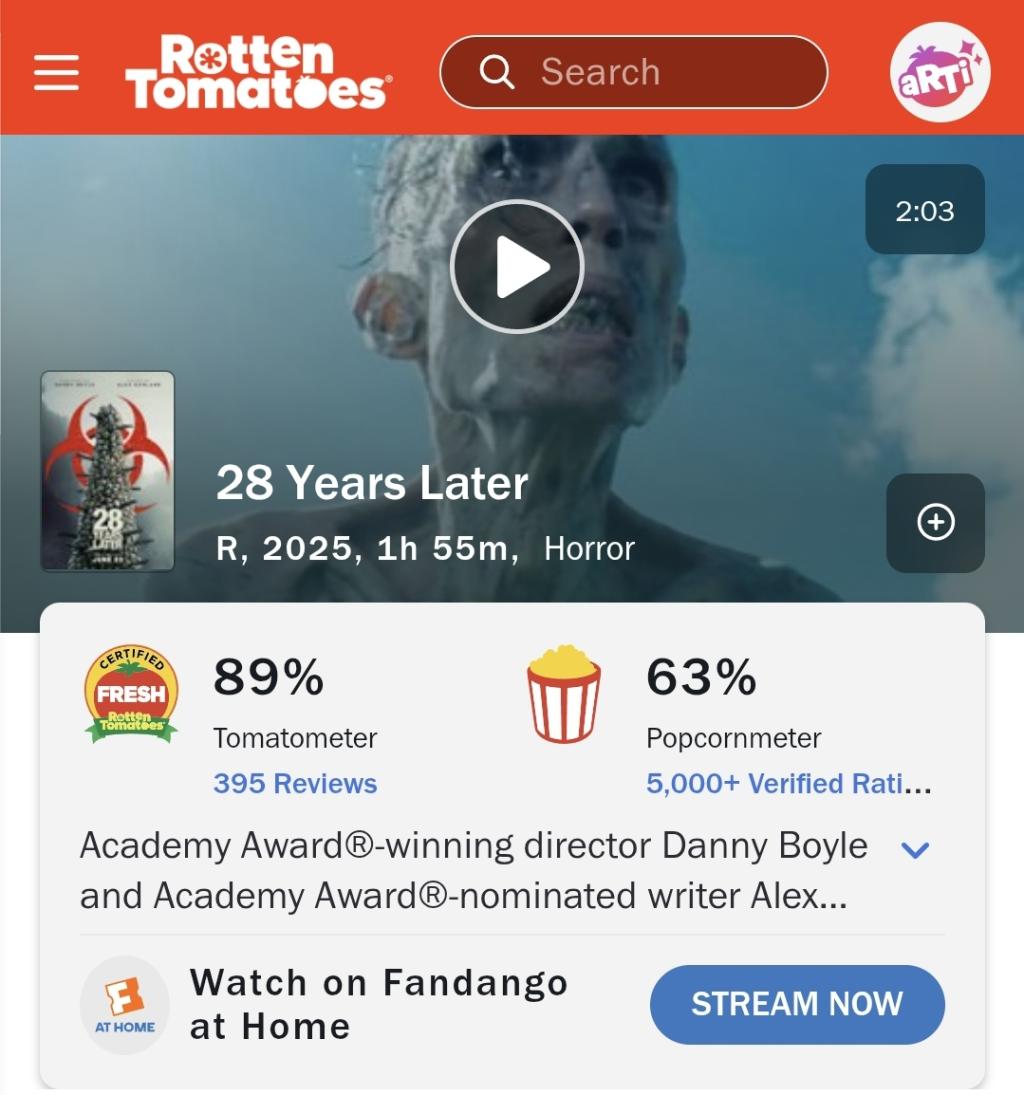Play the 28 Years Later trailer
1024x1095 pixels.
517,266
